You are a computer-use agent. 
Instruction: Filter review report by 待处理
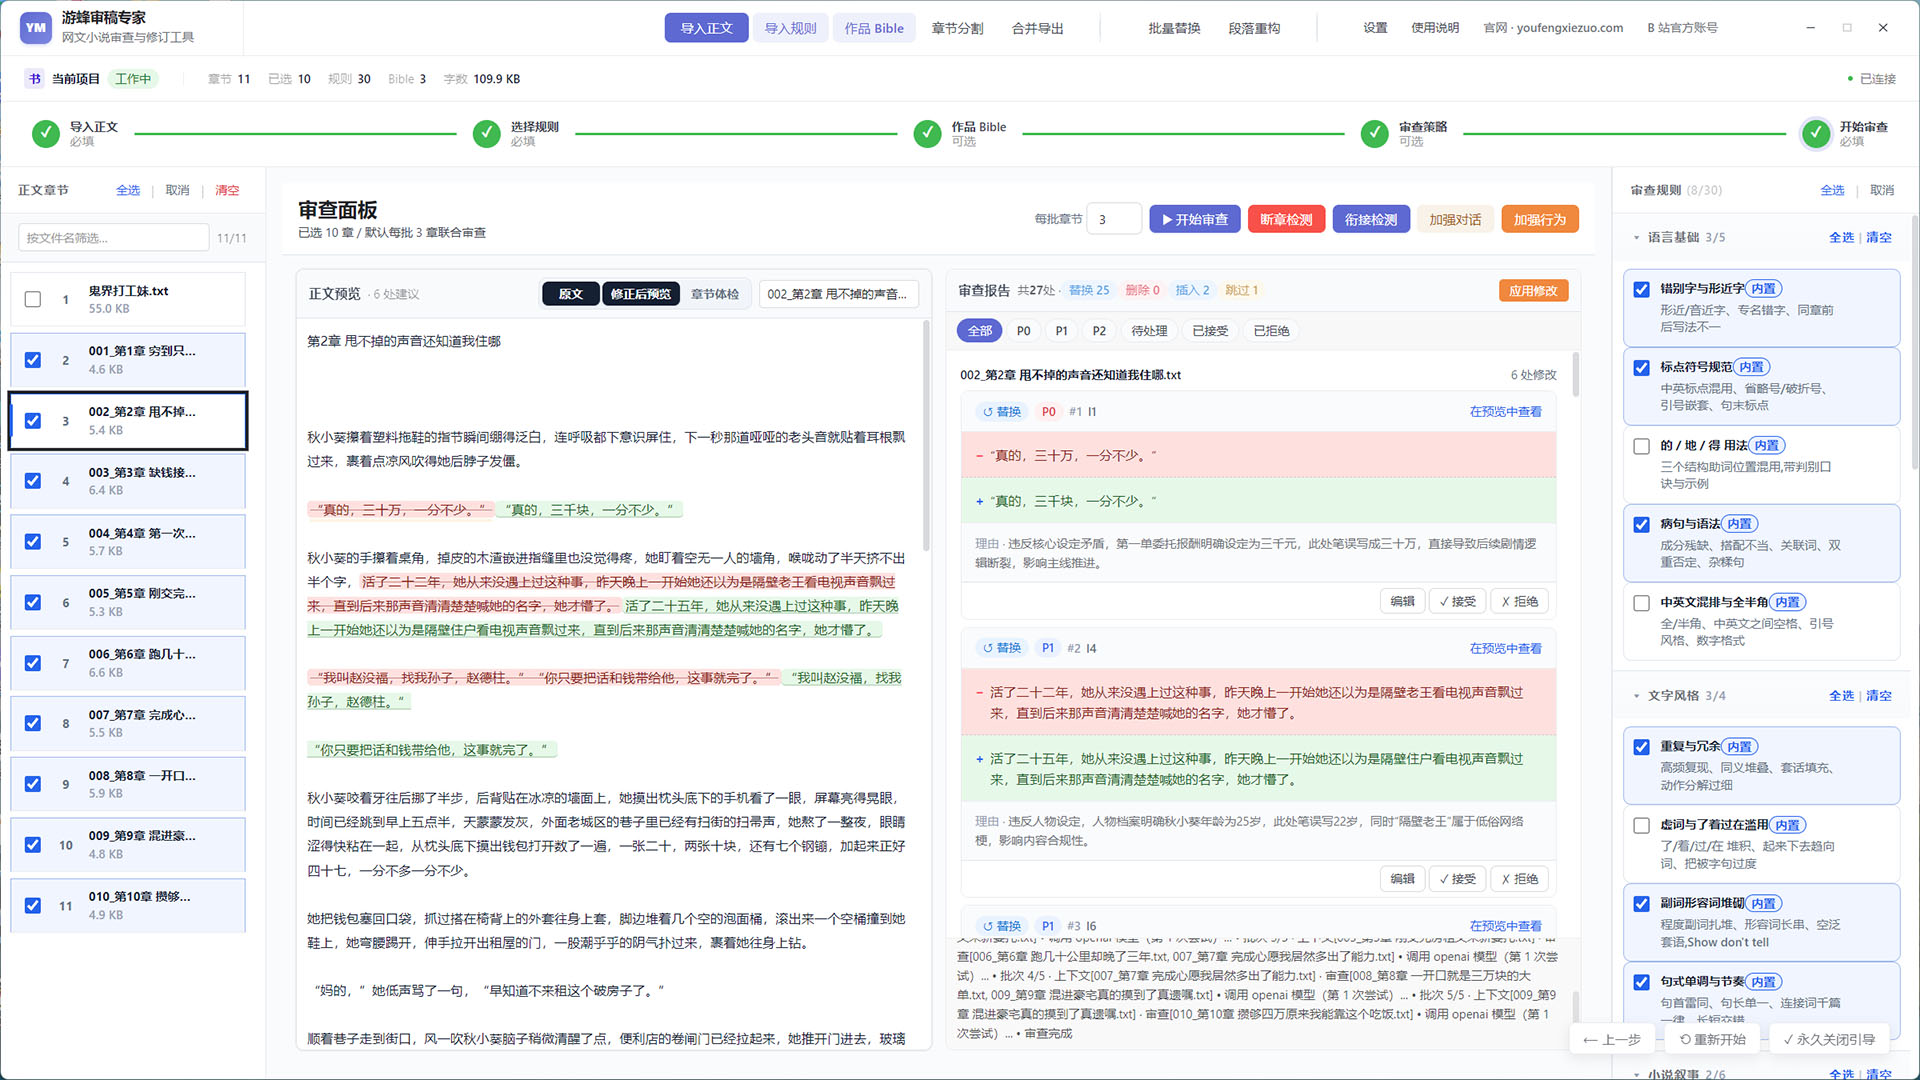(x=1149, y=331)
